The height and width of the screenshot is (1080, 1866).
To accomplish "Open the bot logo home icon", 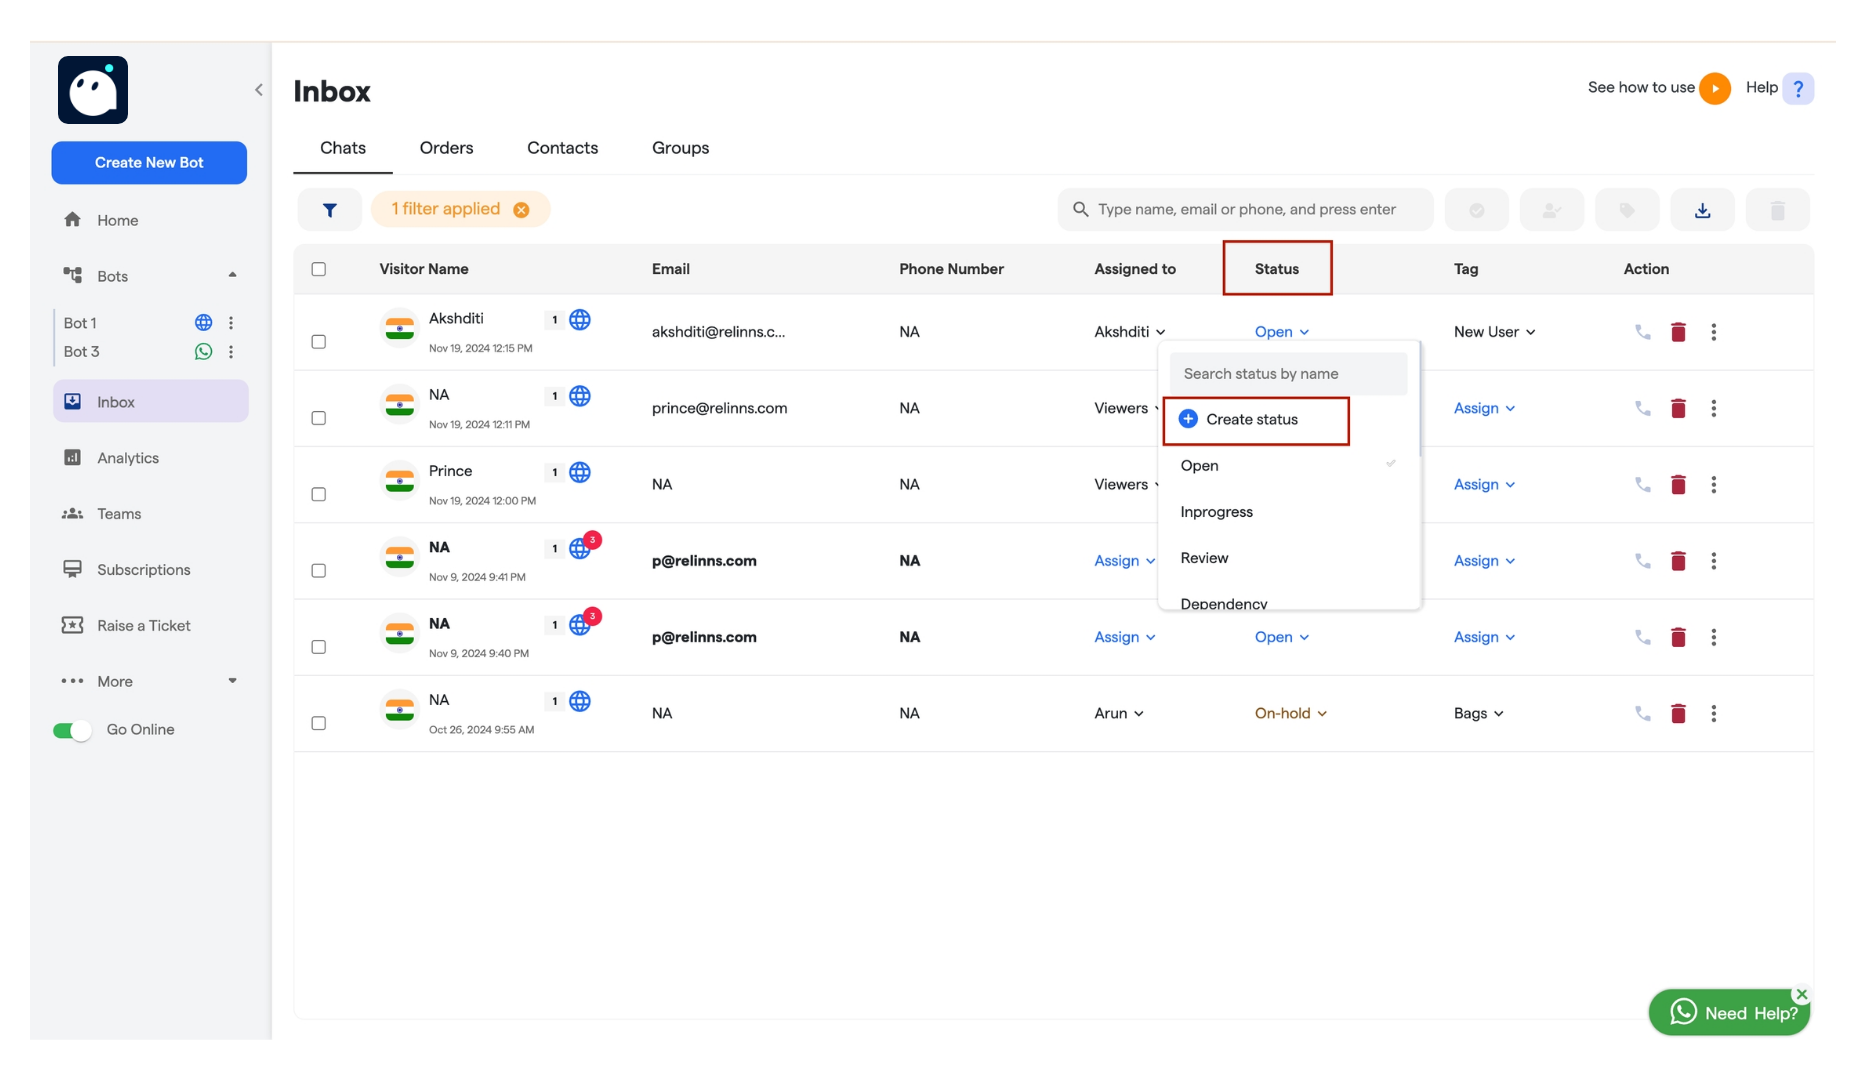I will pos(93,90).
